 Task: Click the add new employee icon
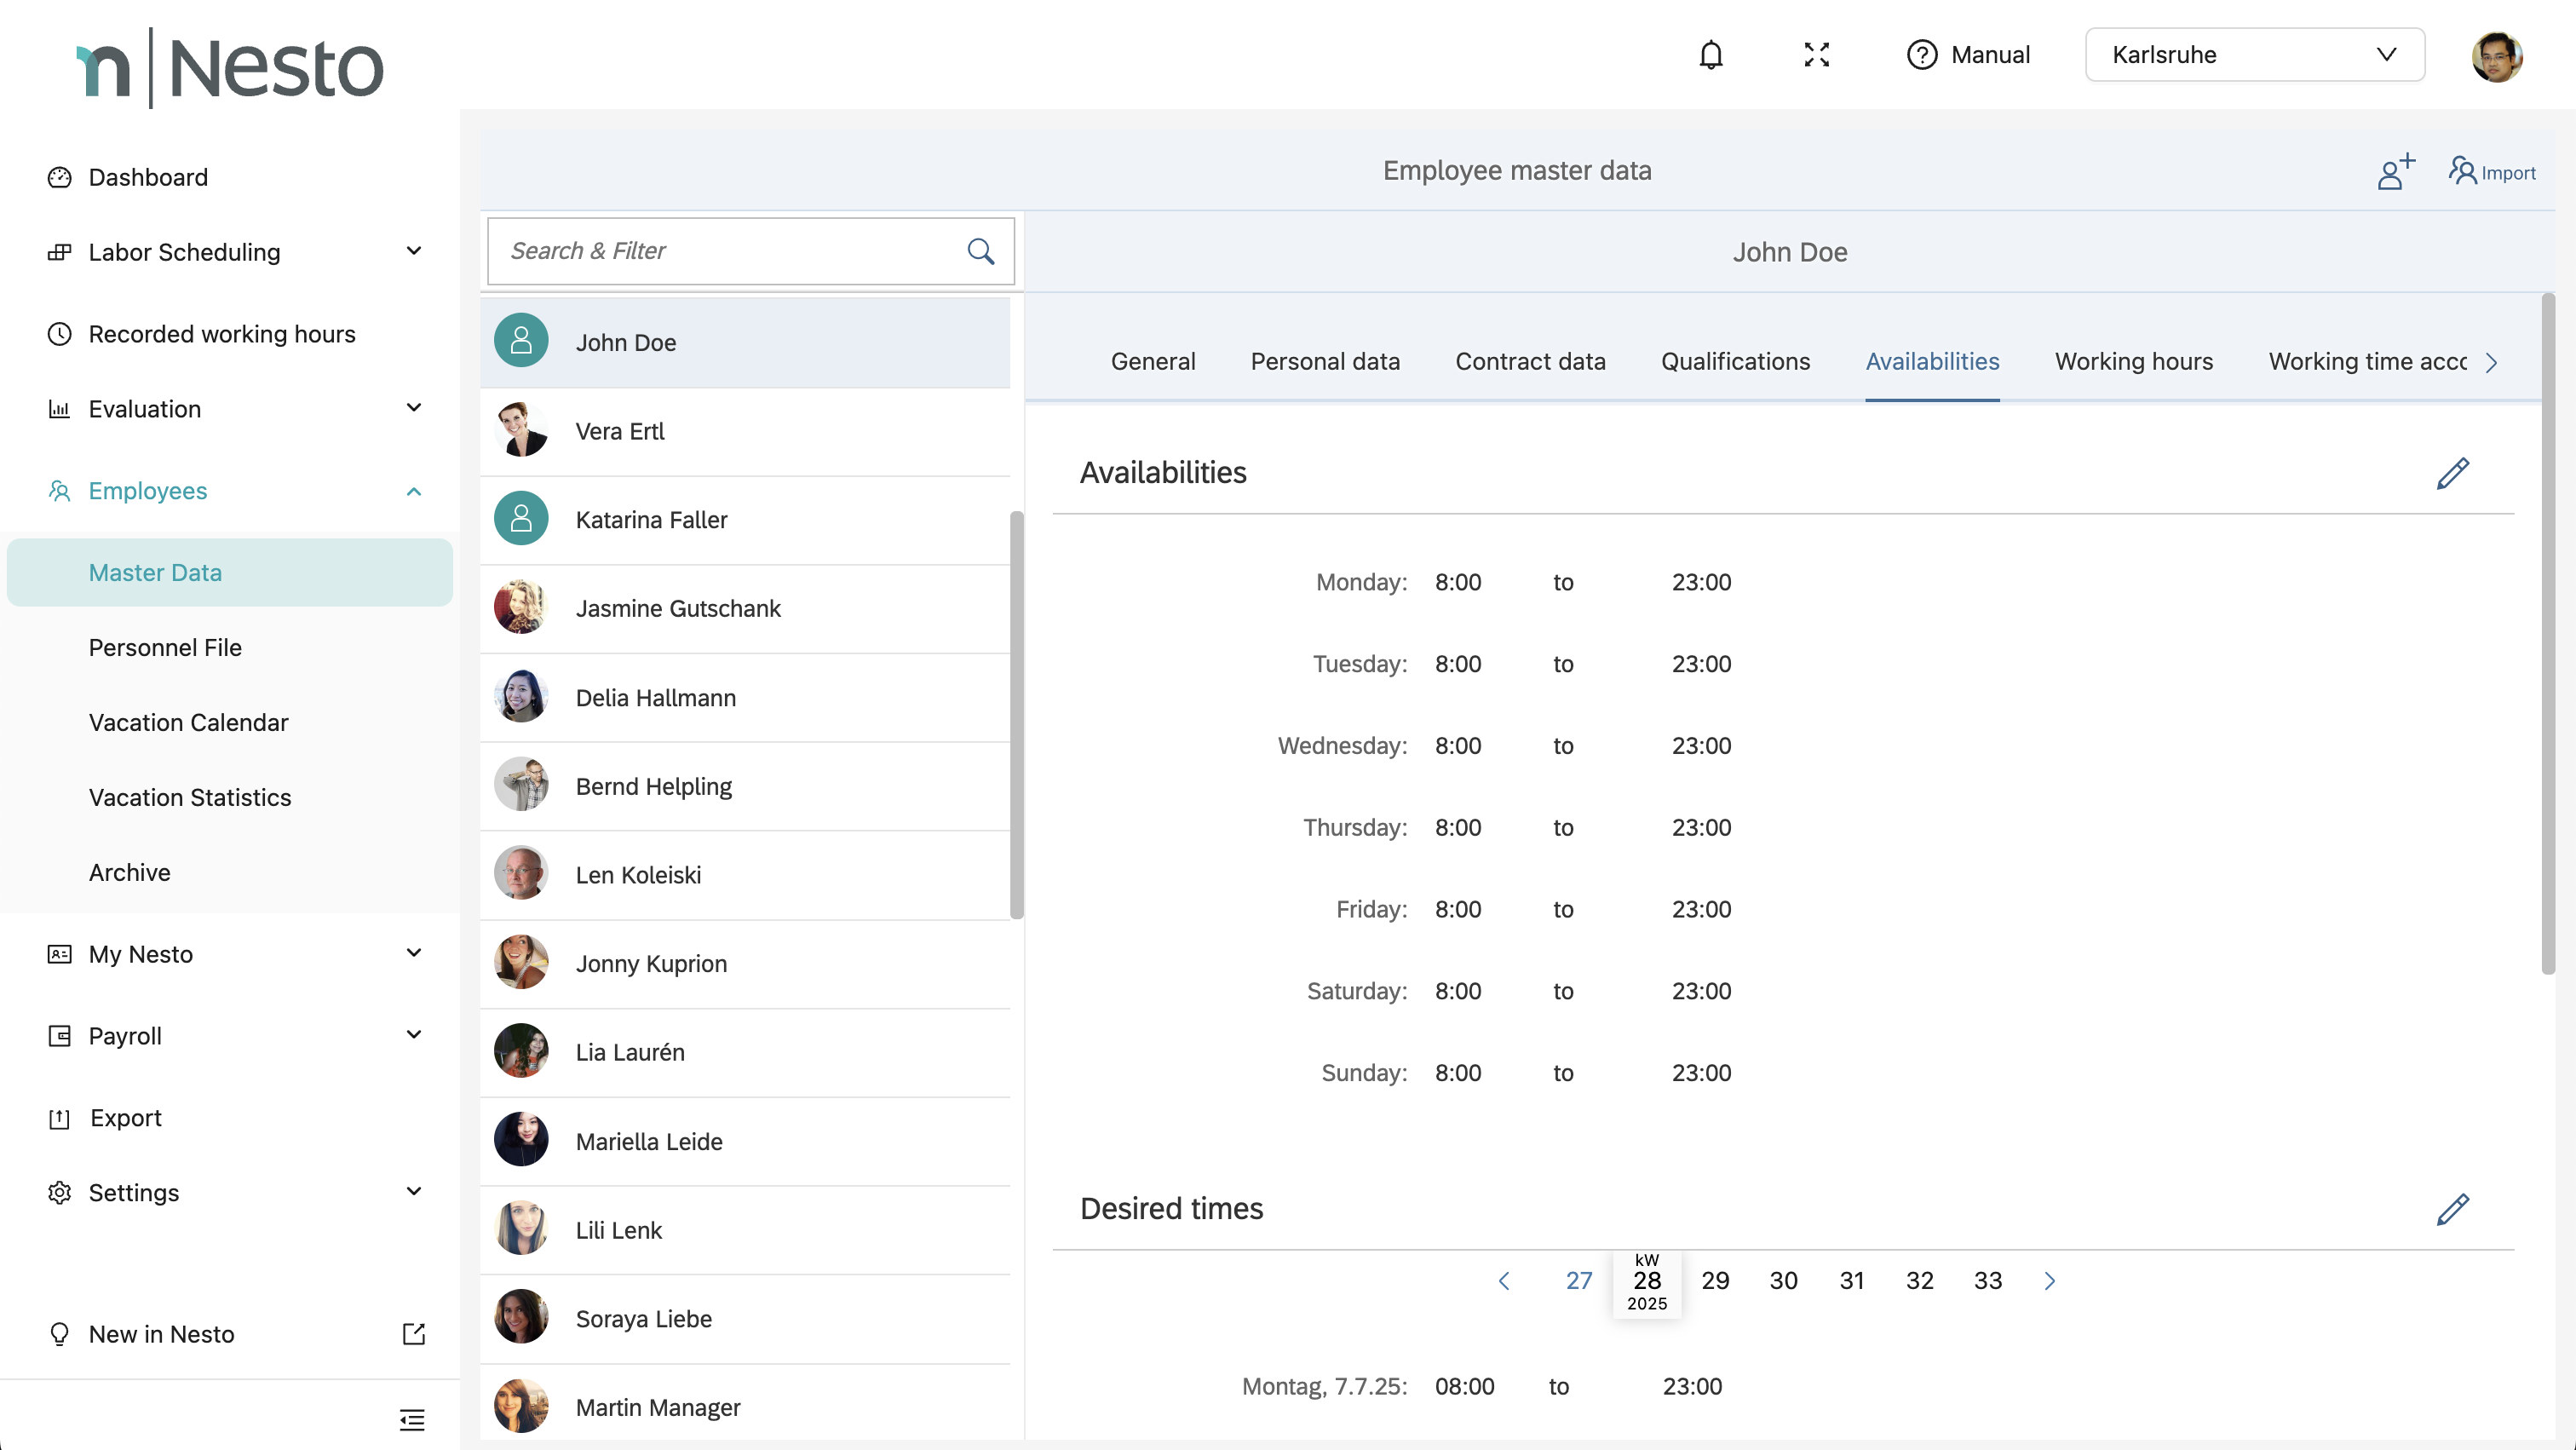tap(2395, 171)
